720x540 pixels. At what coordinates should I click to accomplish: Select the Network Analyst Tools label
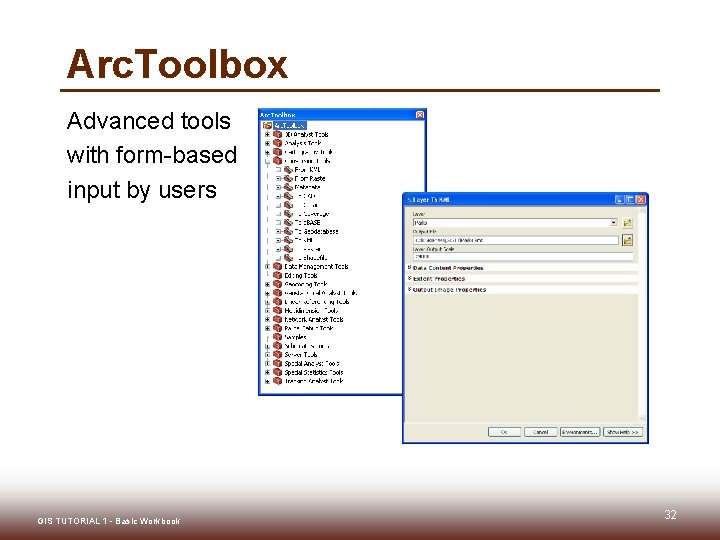point(314,320)
